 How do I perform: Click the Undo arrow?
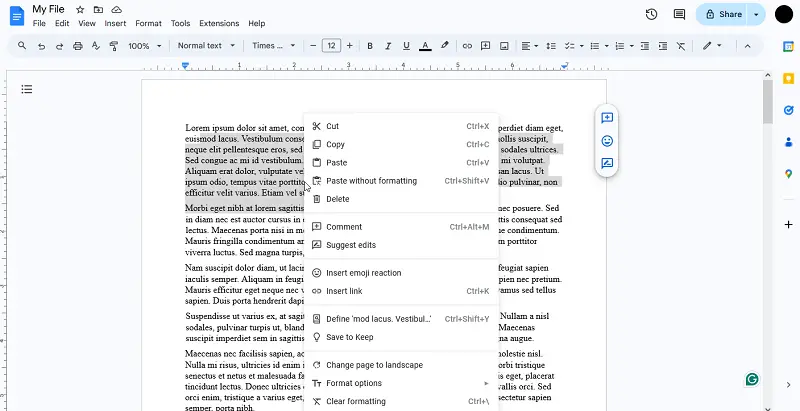[41, 46]
